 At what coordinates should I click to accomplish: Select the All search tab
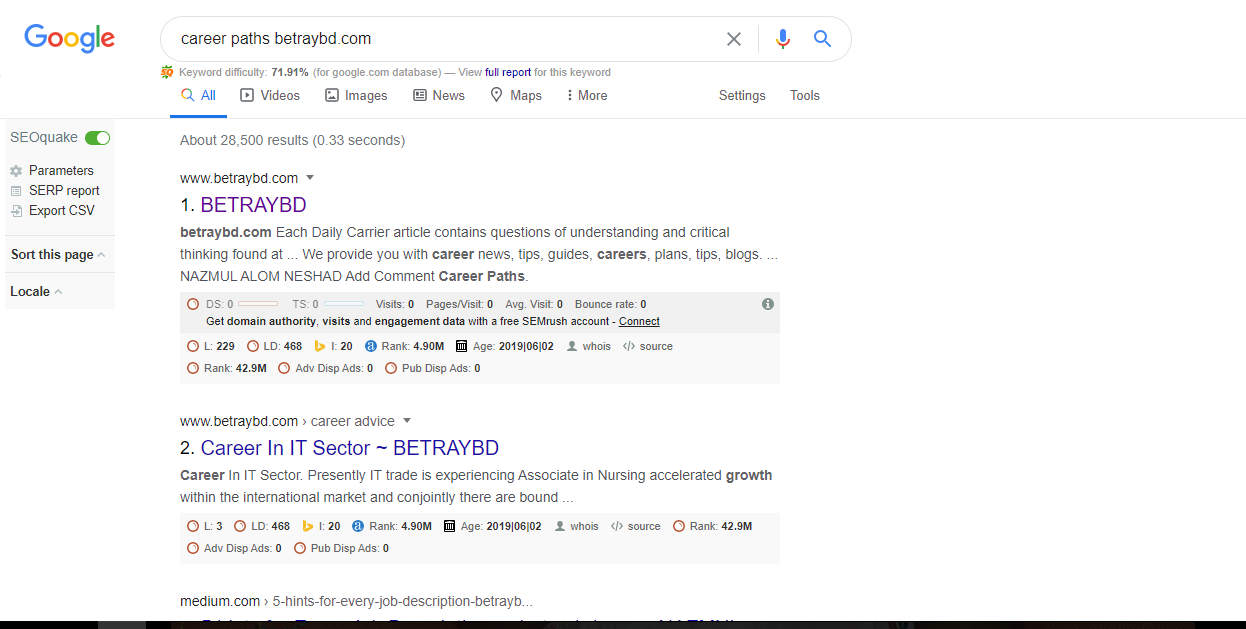pos(198,96)
